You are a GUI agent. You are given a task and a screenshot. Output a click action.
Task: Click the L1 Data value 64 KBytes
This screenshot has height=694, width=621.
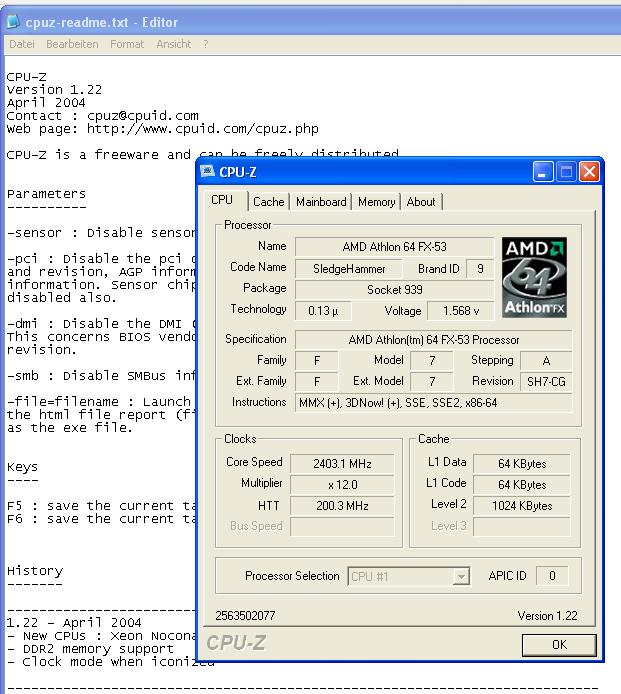coord(522,463)
